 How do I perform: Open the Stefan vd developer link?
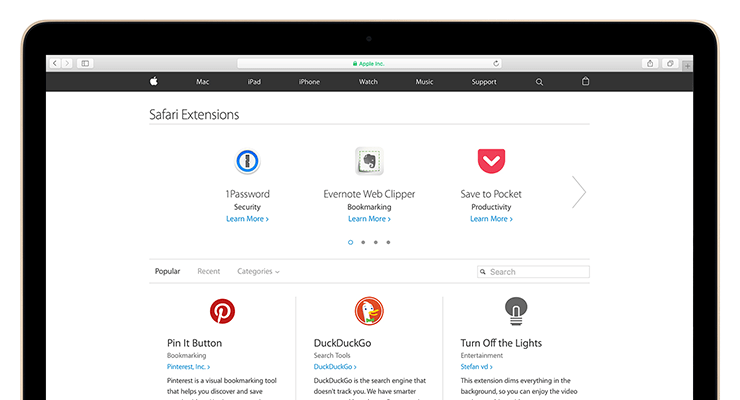(477, 367)
